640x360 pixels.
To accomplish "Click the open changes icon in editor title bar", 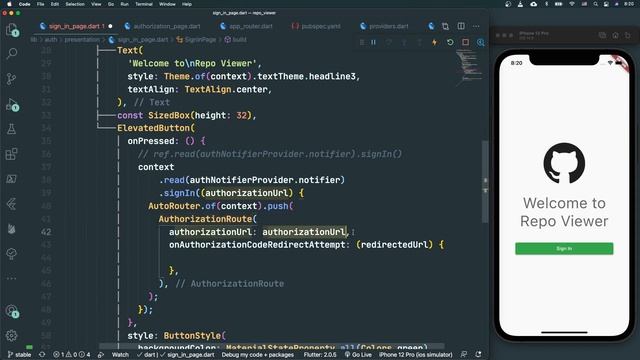I will coord(445,26).
